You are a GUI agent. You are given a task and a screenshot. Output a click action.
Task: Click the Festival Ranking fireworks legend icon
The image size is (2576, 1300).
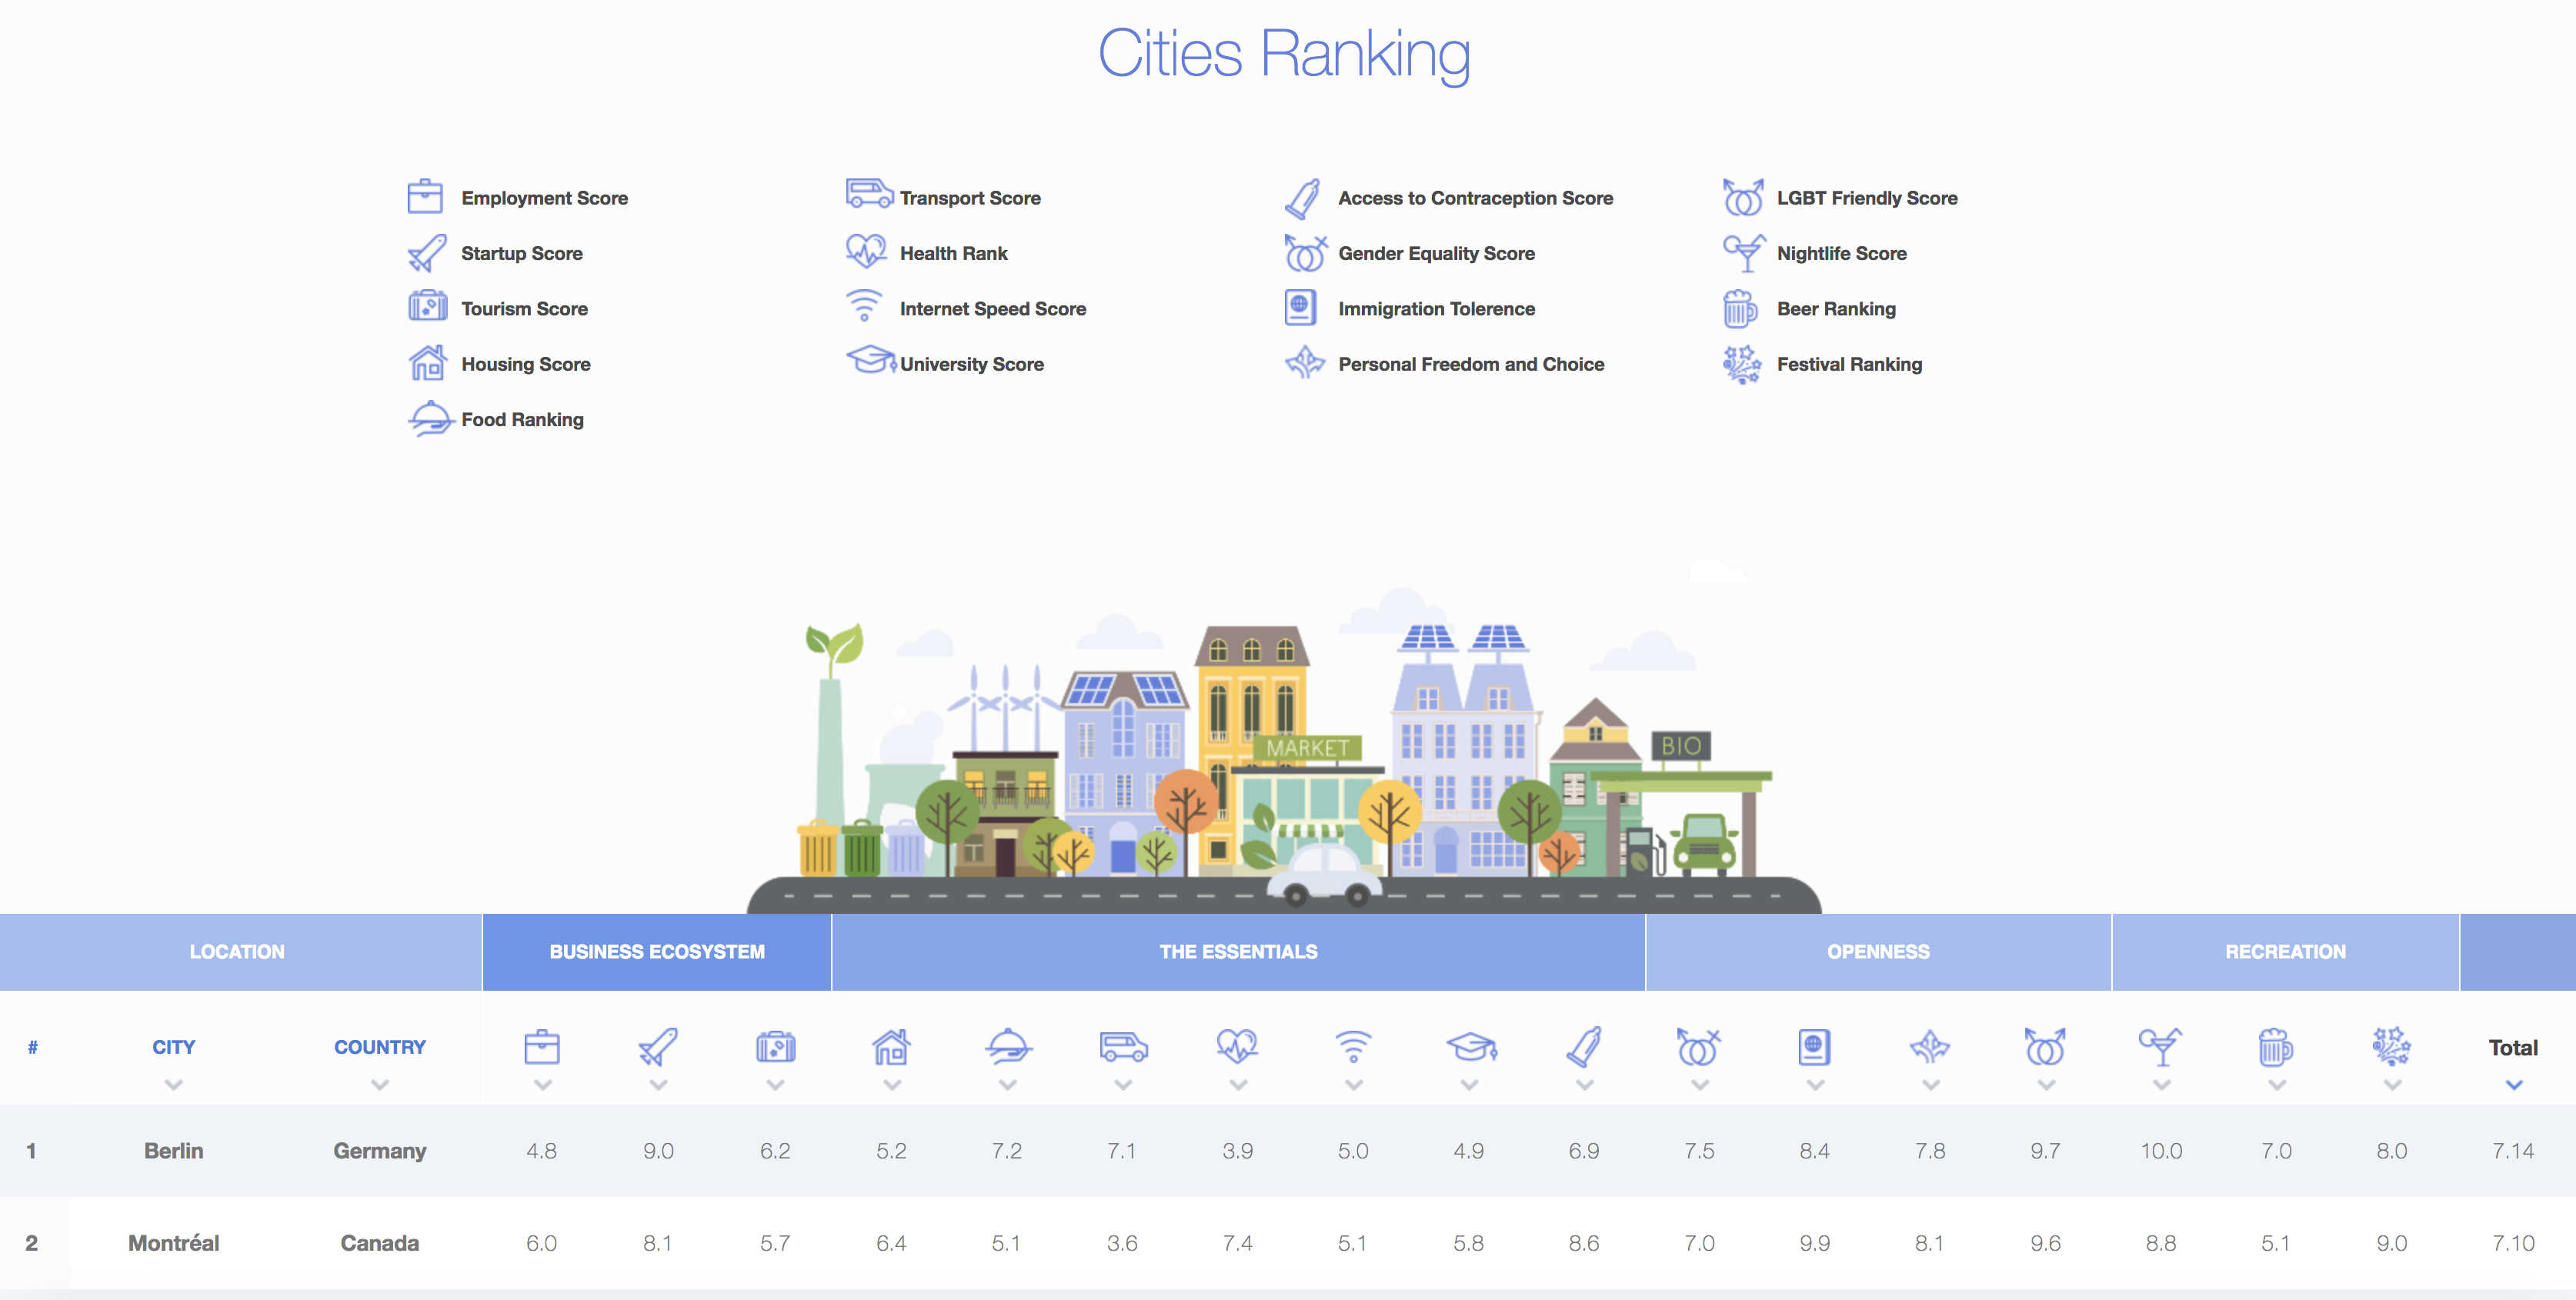coord(1742,364)
